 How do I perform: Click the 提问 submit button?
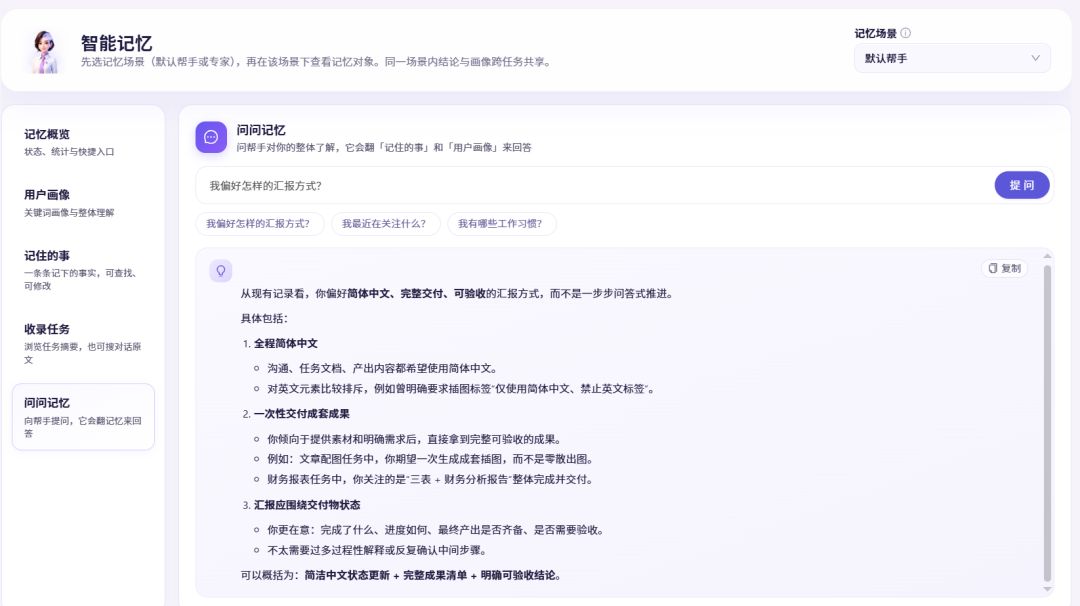coord(1021,185)
